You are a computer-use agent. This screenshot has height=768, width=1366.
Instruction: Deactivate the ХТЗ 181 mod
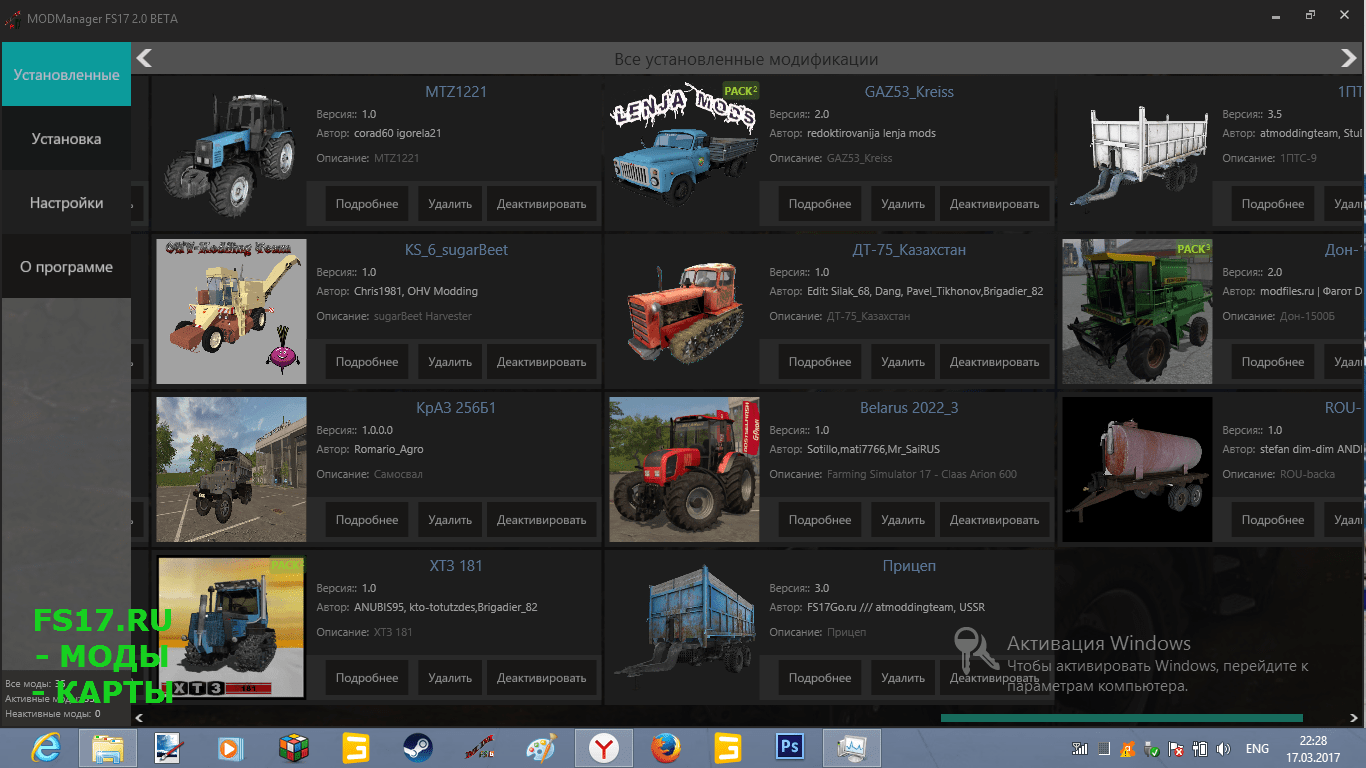point(542,678)
